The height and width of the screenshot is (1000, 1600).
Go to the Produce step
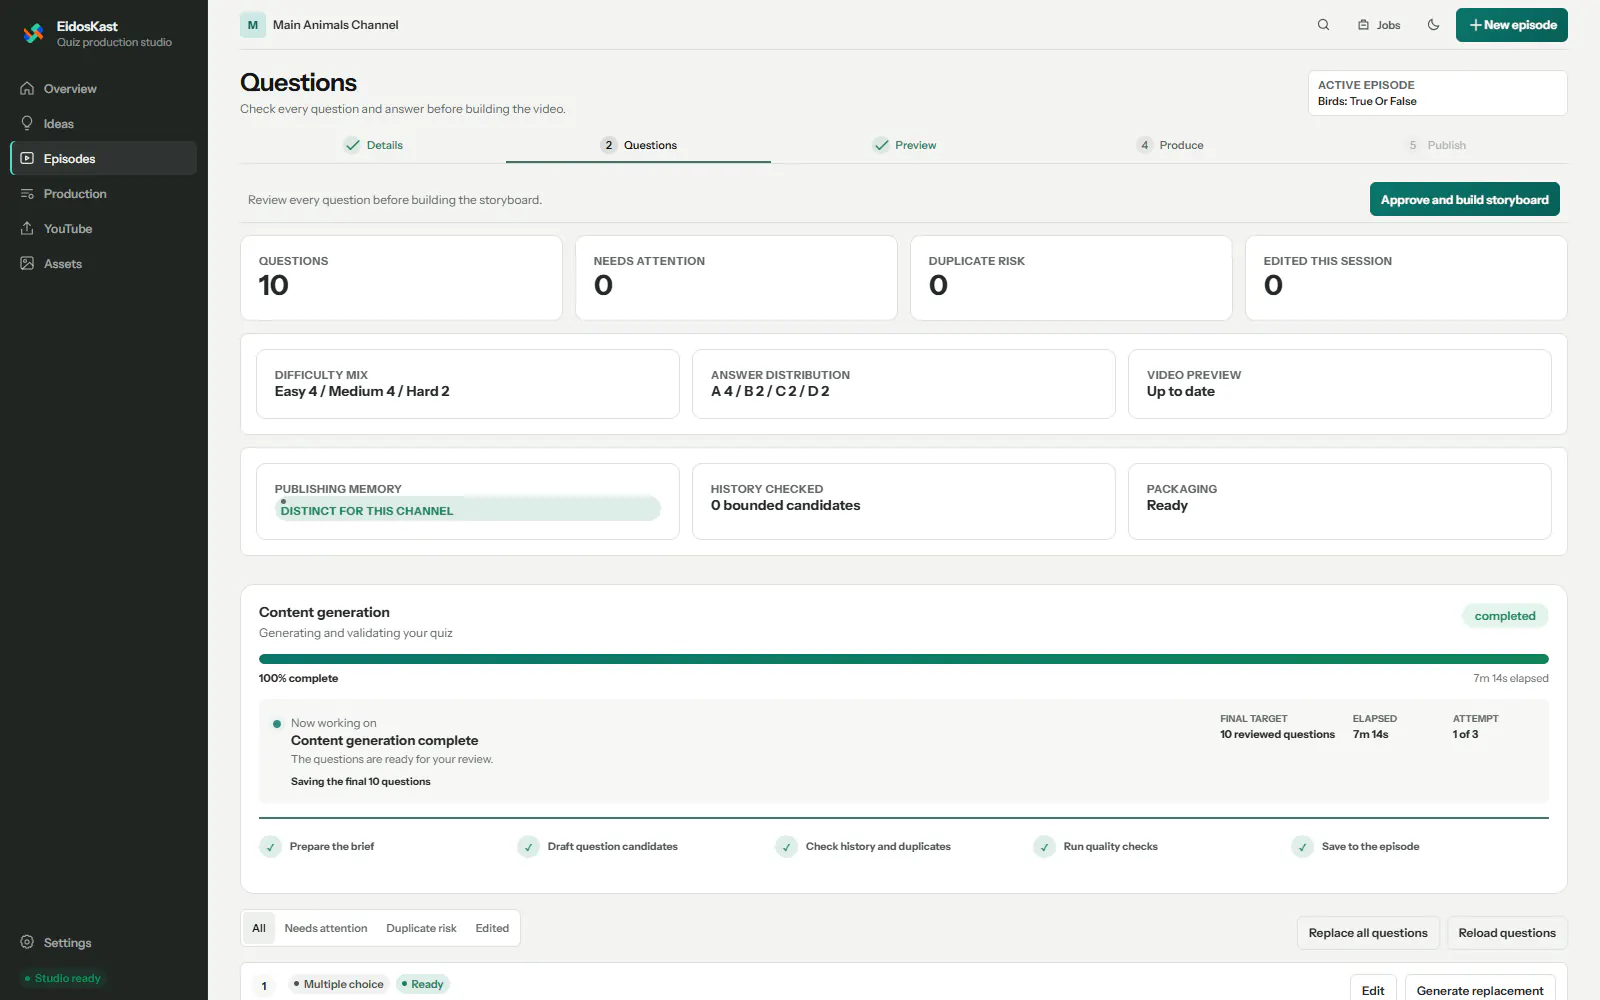[1169, 145]
